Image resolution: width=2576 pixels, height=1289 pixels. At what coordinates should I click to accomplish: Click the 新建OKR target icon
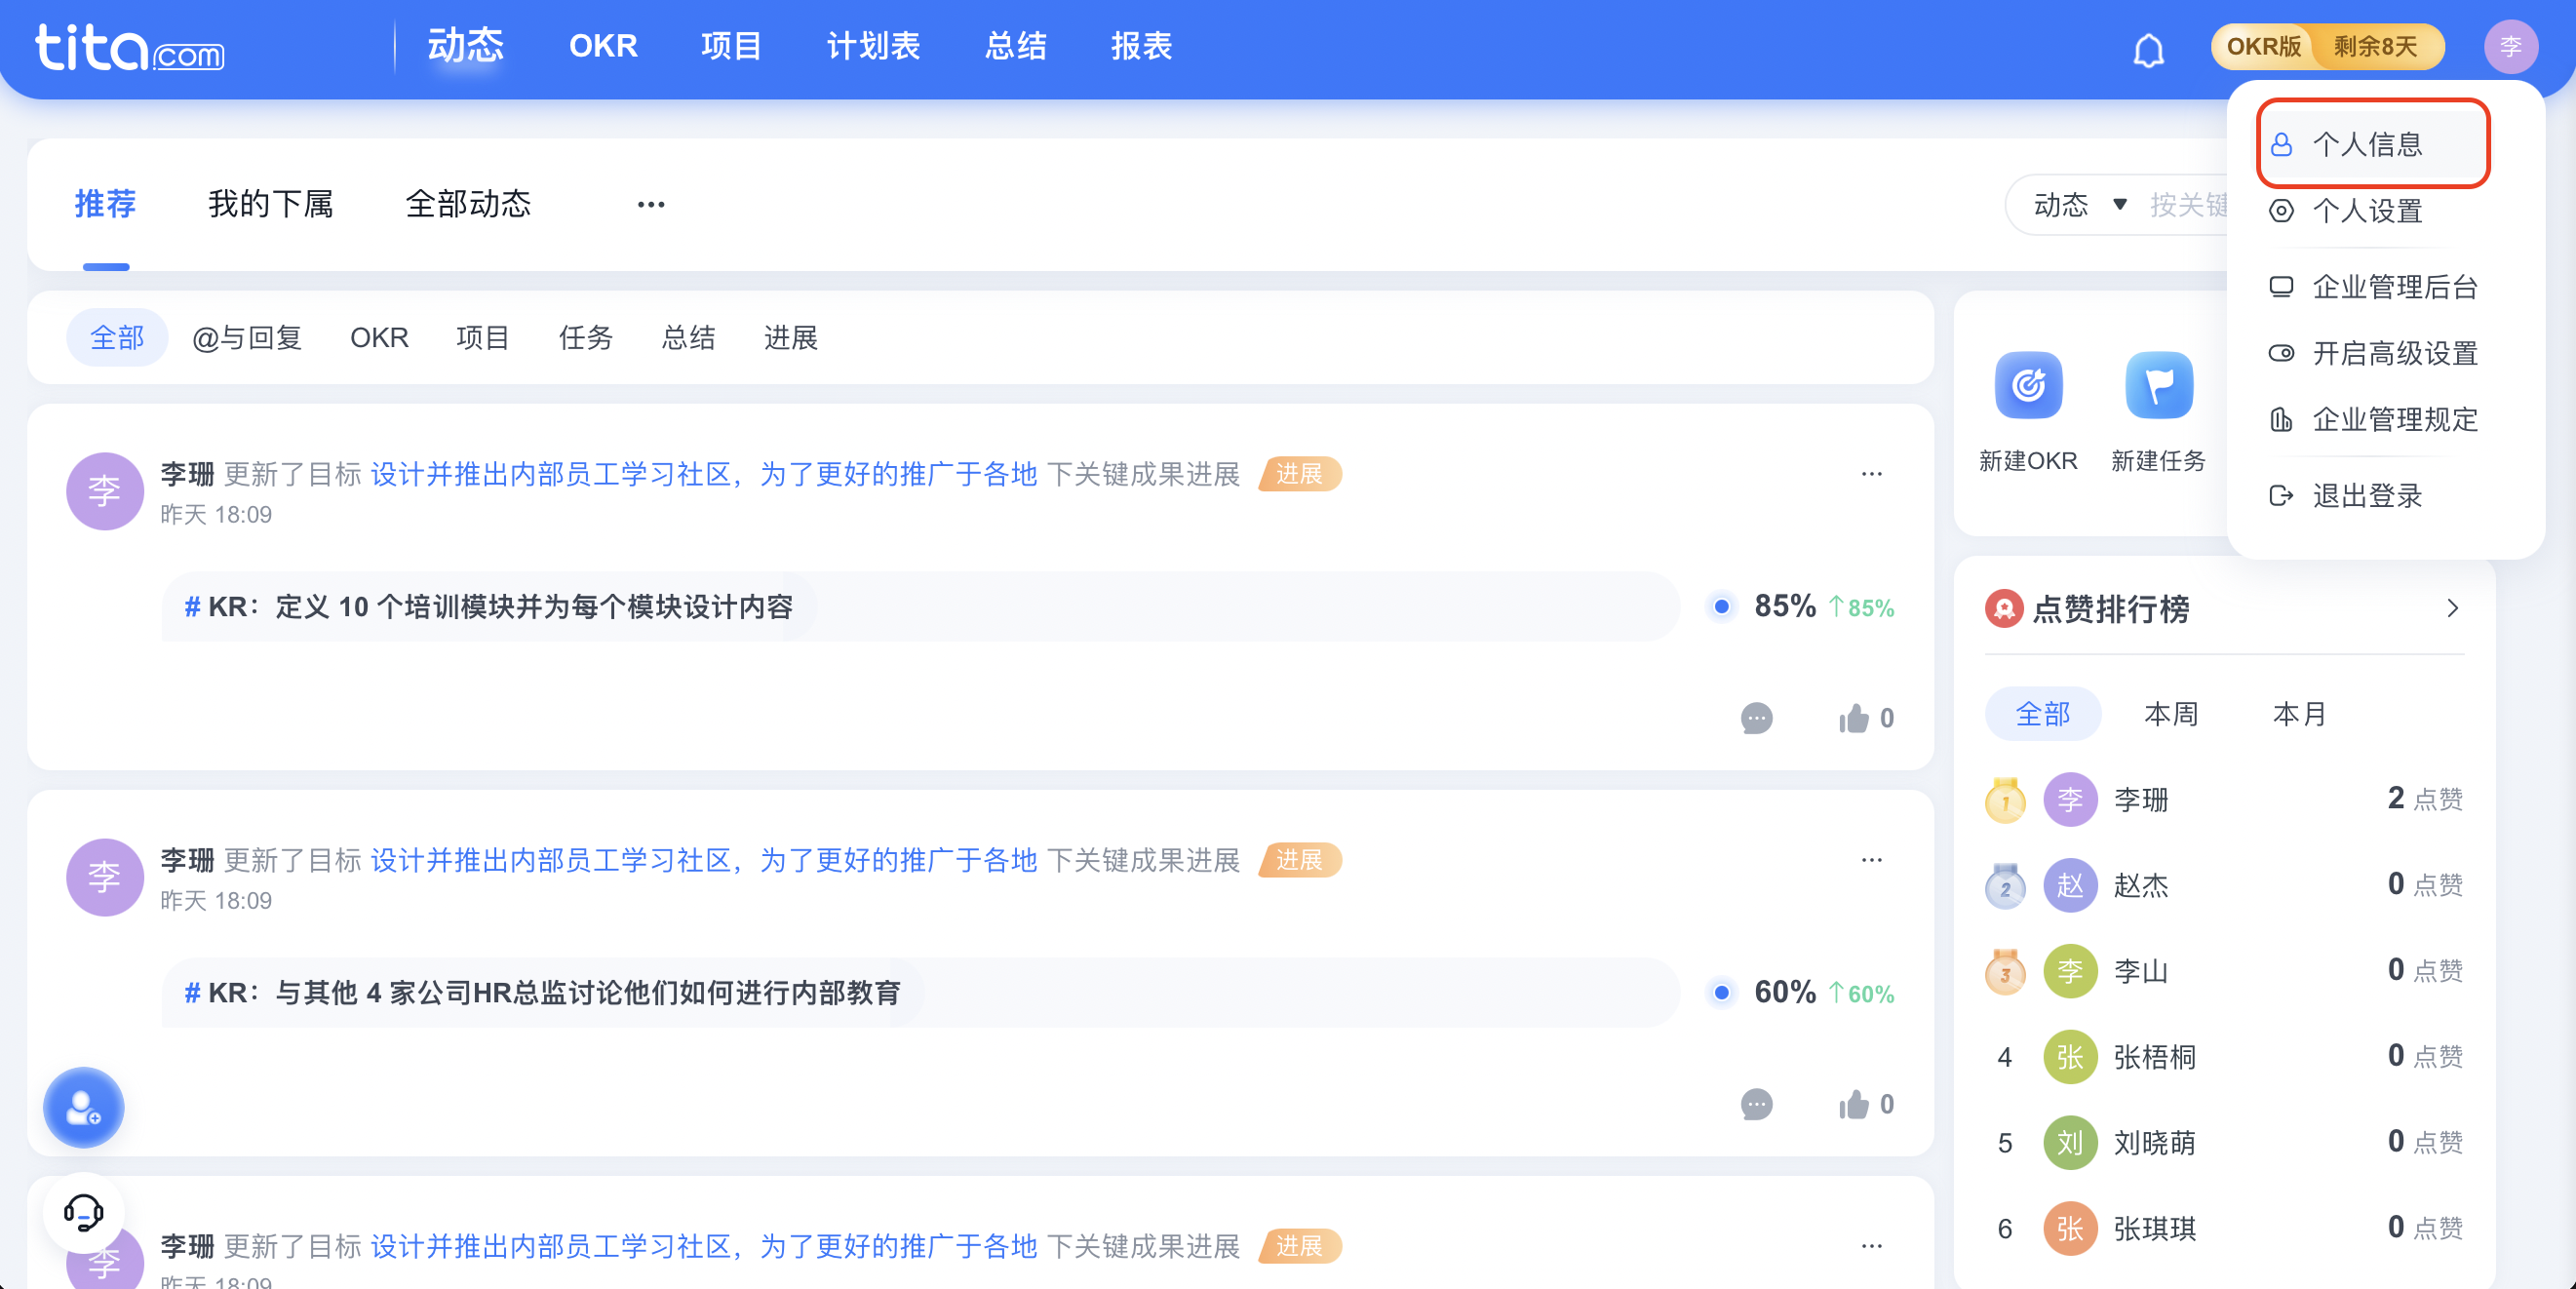pos(2028,385)
